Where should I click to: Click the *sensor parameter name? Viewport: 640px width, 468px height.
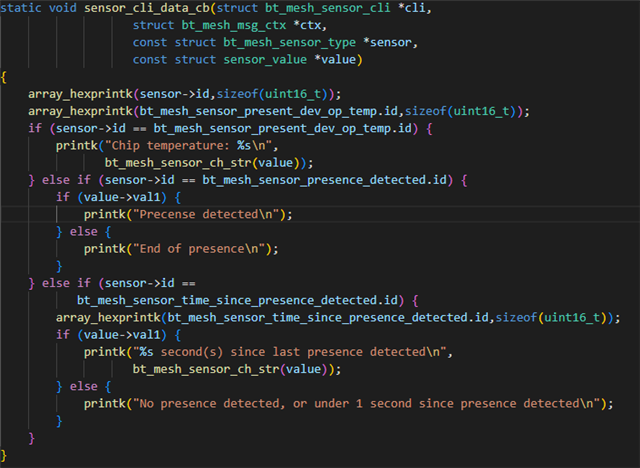387,42
